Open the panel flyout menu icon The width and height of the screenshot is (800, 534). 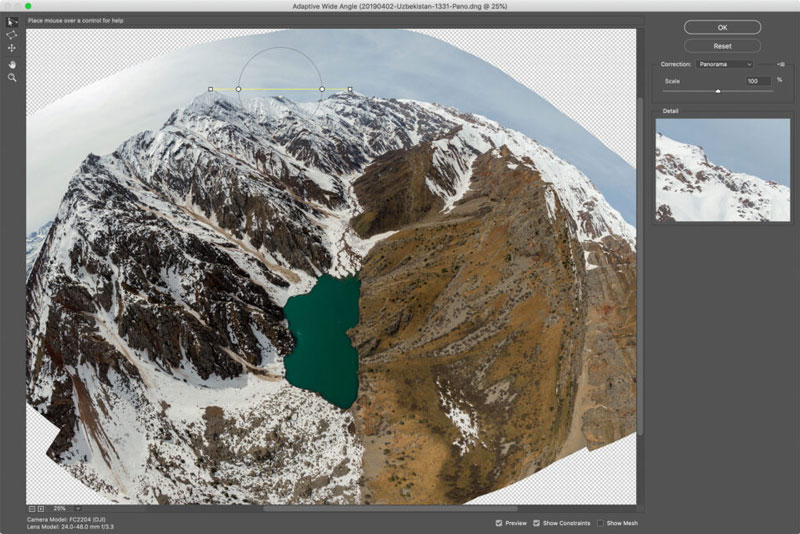pyautogui.click(x=780, y=64)
